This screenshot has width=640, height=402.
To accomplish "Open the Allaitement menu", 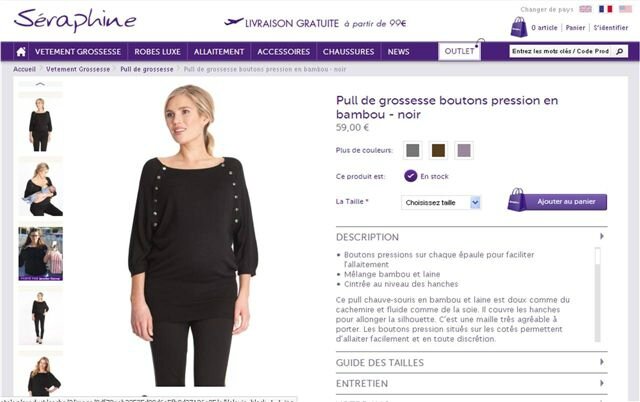I will coord(219,52).
